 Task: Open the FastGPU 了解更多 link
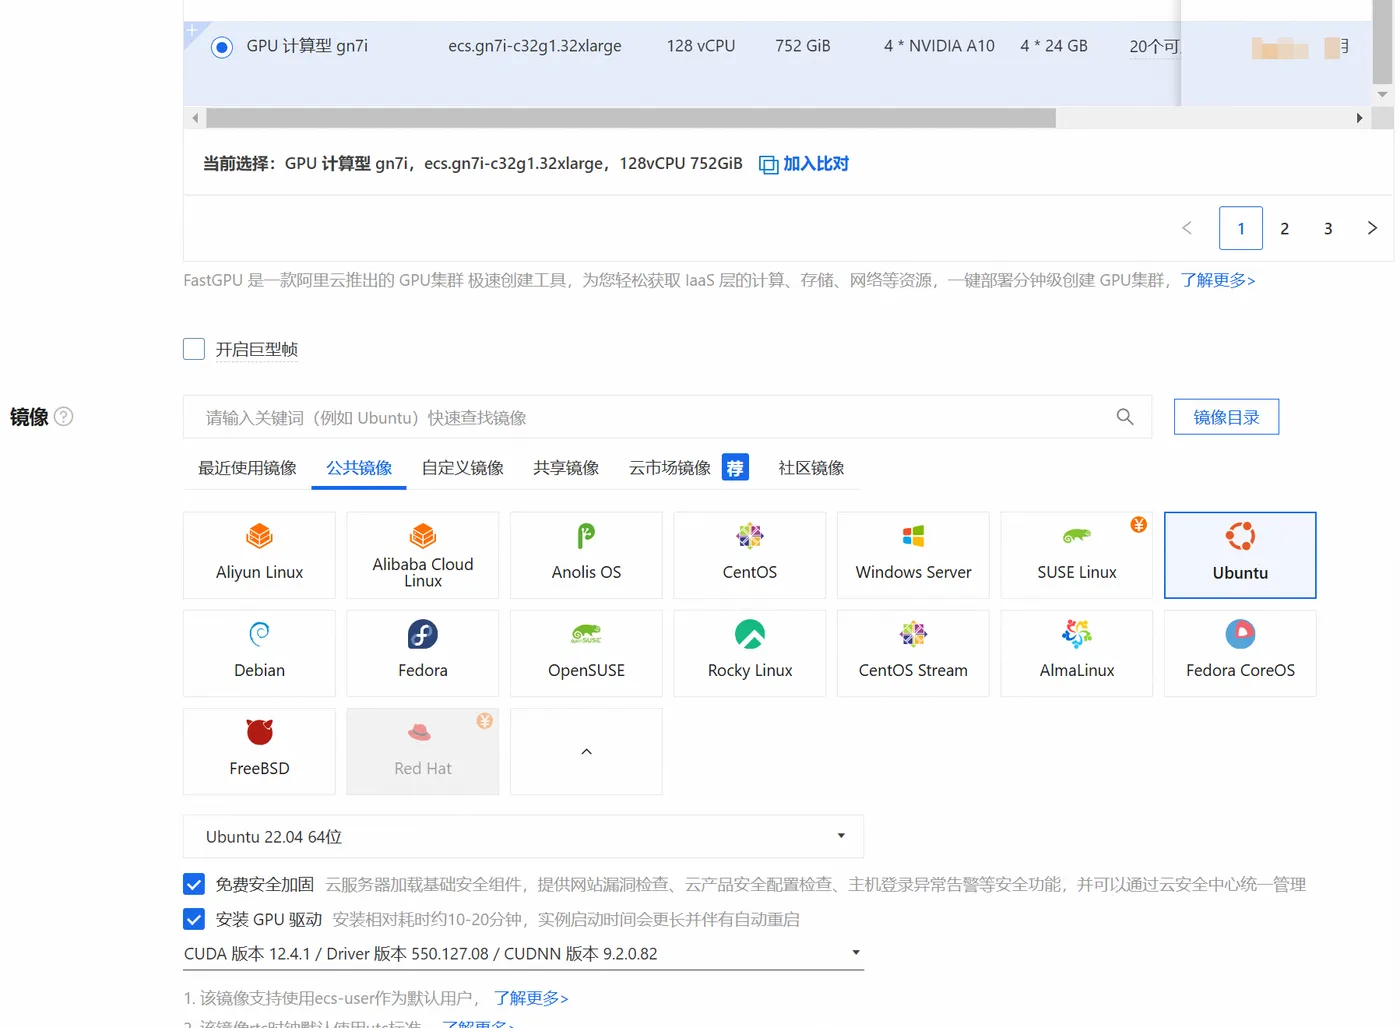[1218, 280]
